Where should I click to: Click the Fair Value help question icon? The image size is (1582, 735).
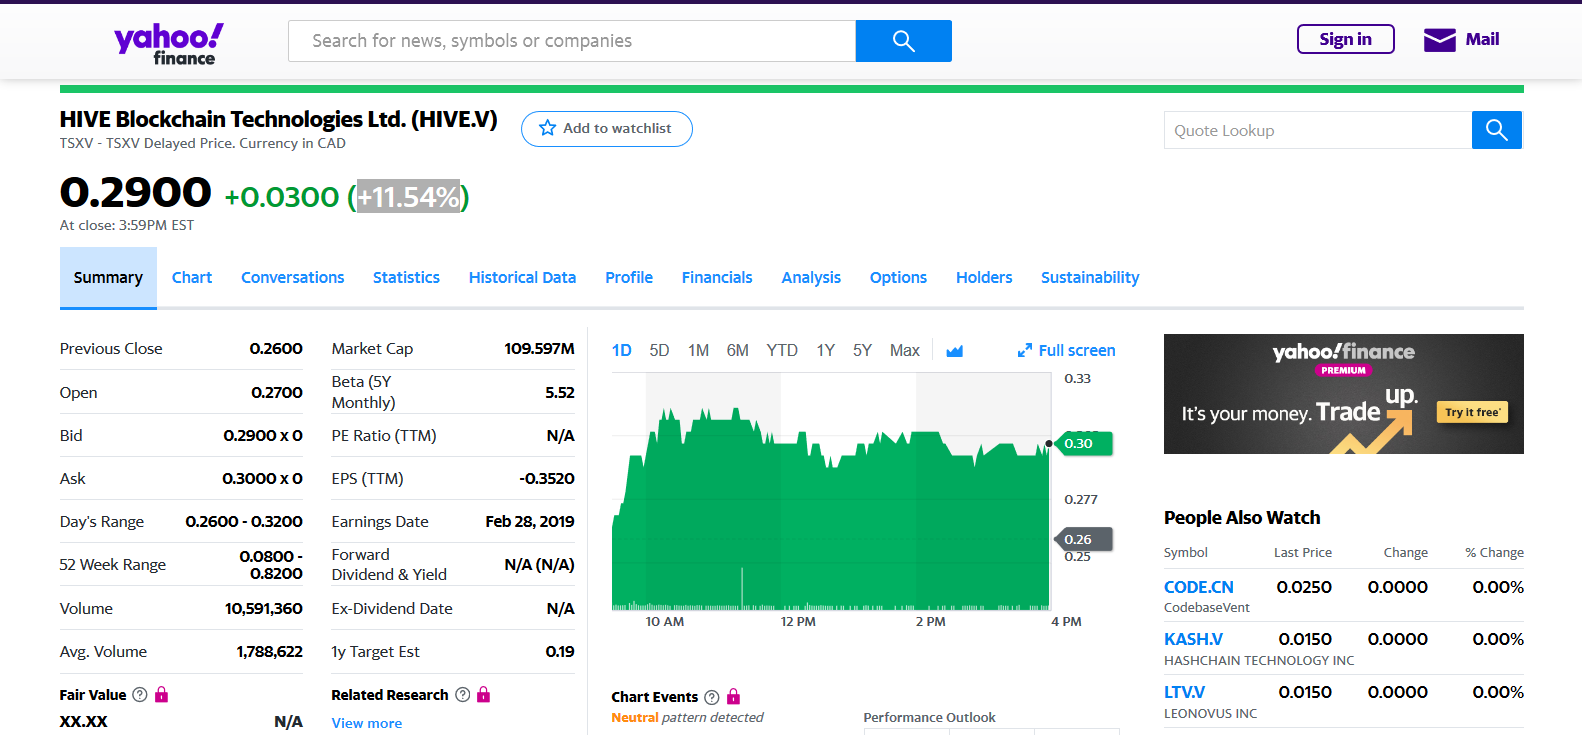click(x=140, y=695)
